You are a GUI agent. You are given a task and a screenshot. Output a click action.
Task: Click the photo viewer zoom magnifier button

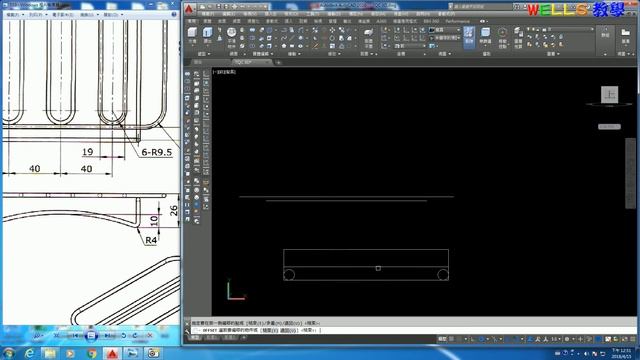click(38, 336)
